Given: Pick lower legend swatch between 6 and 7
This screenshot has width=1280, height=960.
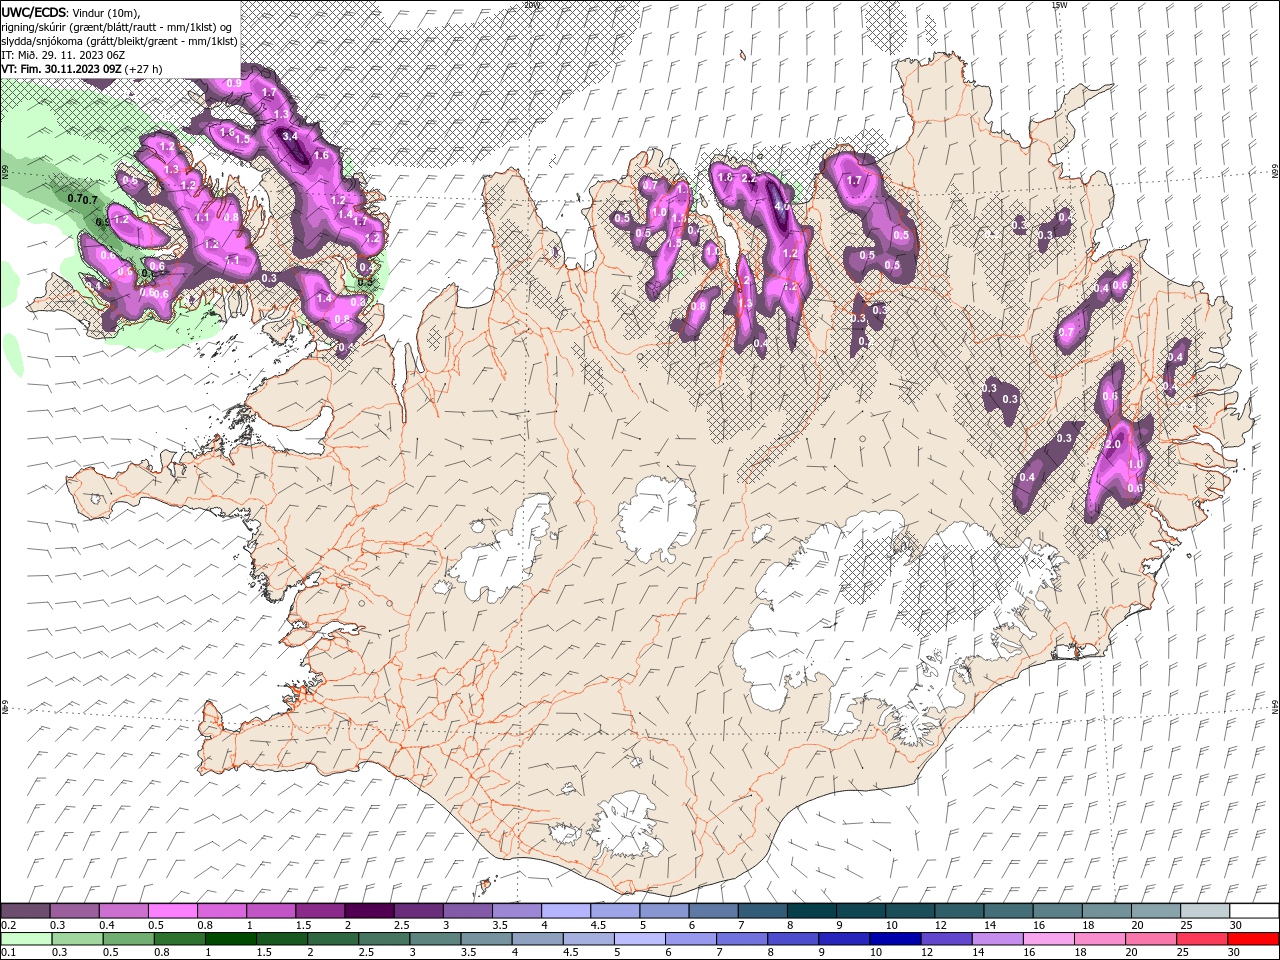Looking at the screenshot, I should 691,939.
